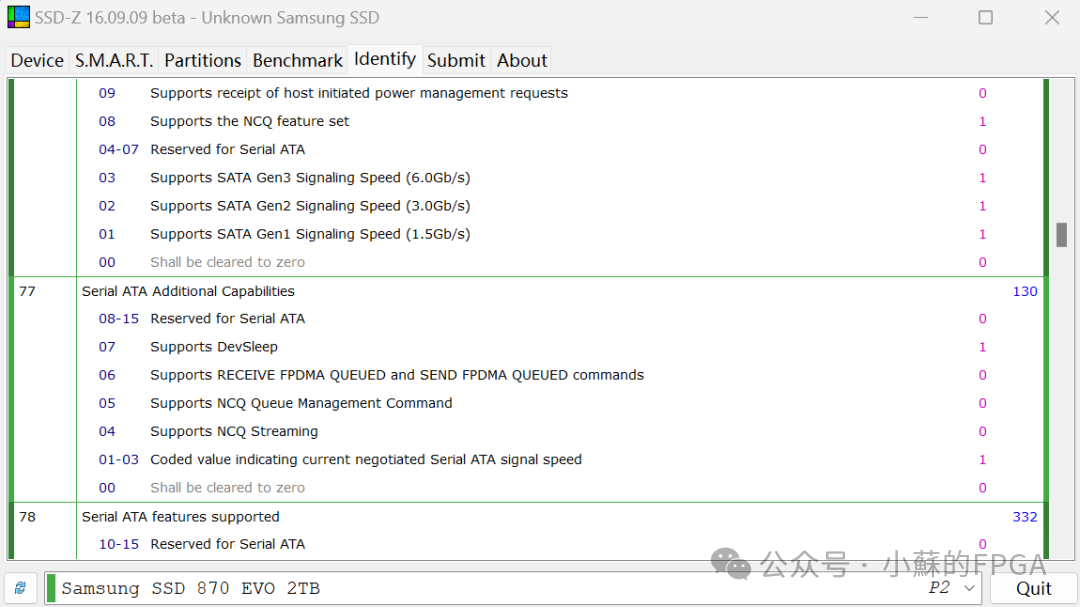The height and width of the screenshot is (607, 1080).
Task: Maximize the SSD-Z window
Action: pos(986,17)
